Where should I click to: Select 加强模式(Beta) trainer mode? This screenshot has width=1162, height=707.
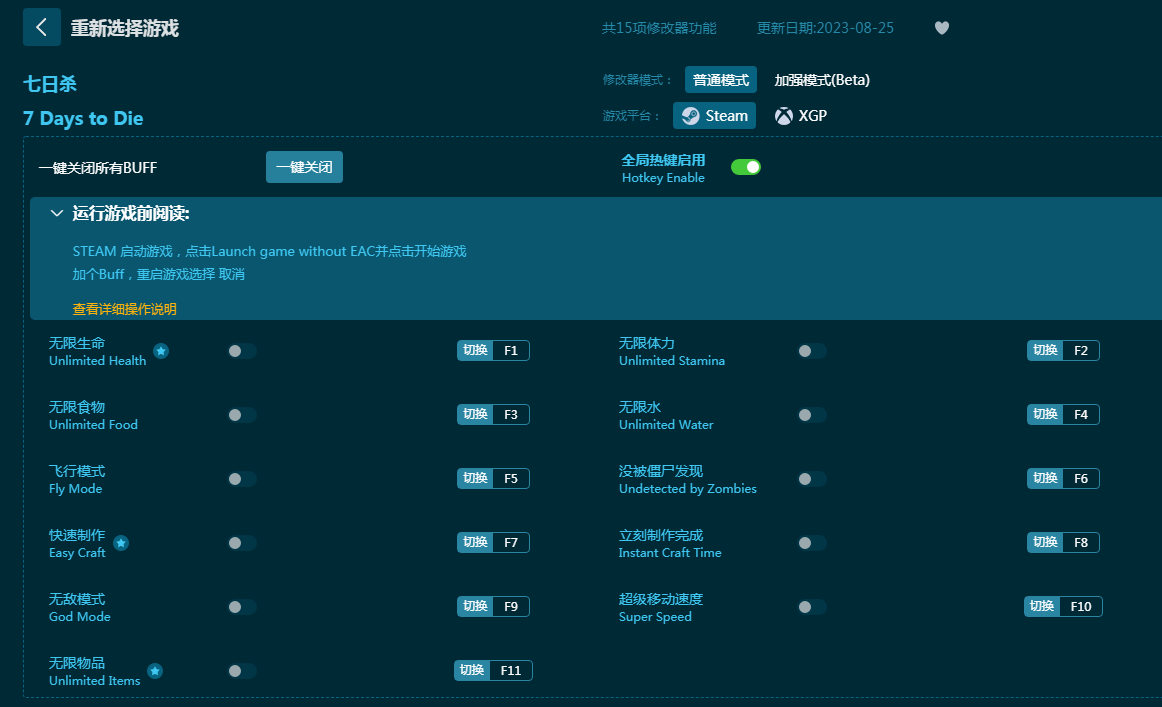(x=822, y=80)
